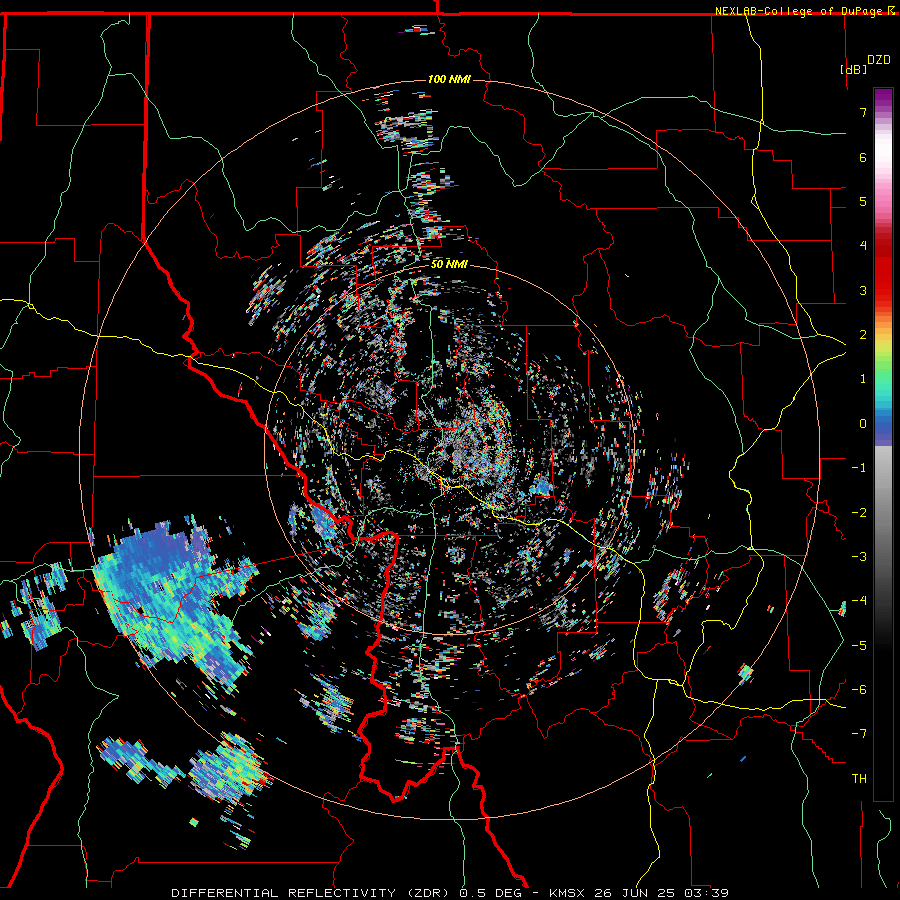Click the 1 value on color scale
The width and height of the screenshot is (900, 900).
click(x=863, y=379)
